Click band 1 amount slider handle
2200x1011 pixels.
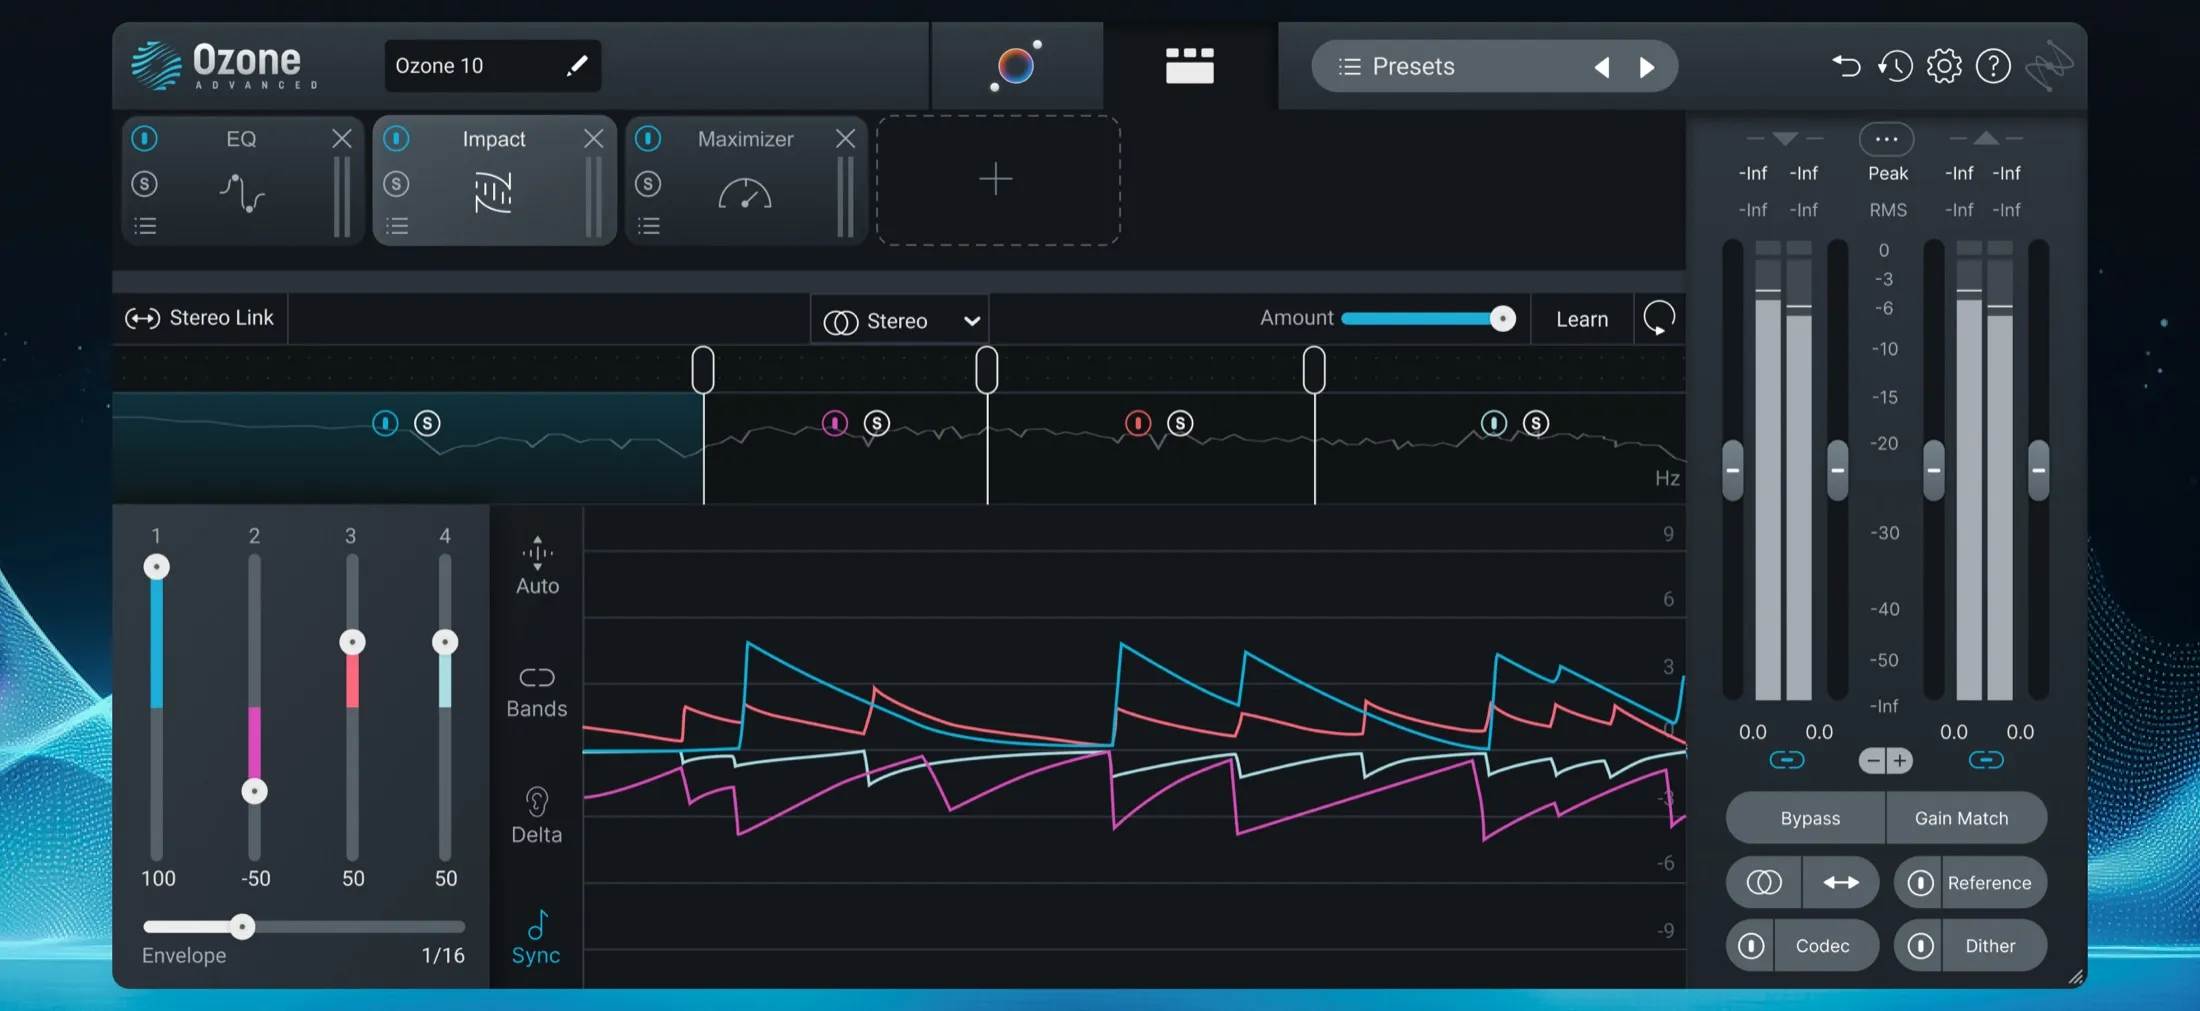pyautogui.click(x=156, y=567)
